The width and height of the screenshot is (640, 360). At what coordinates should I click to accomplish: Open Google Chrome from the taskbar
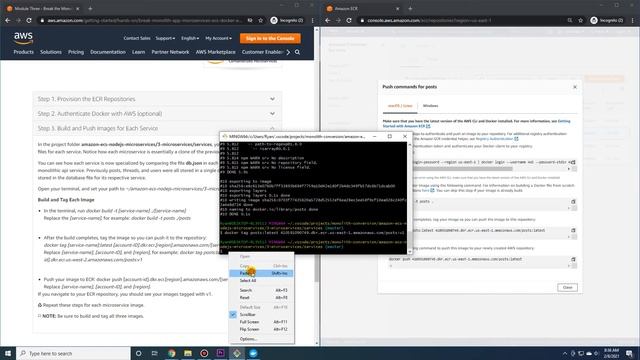pos(171,353)
